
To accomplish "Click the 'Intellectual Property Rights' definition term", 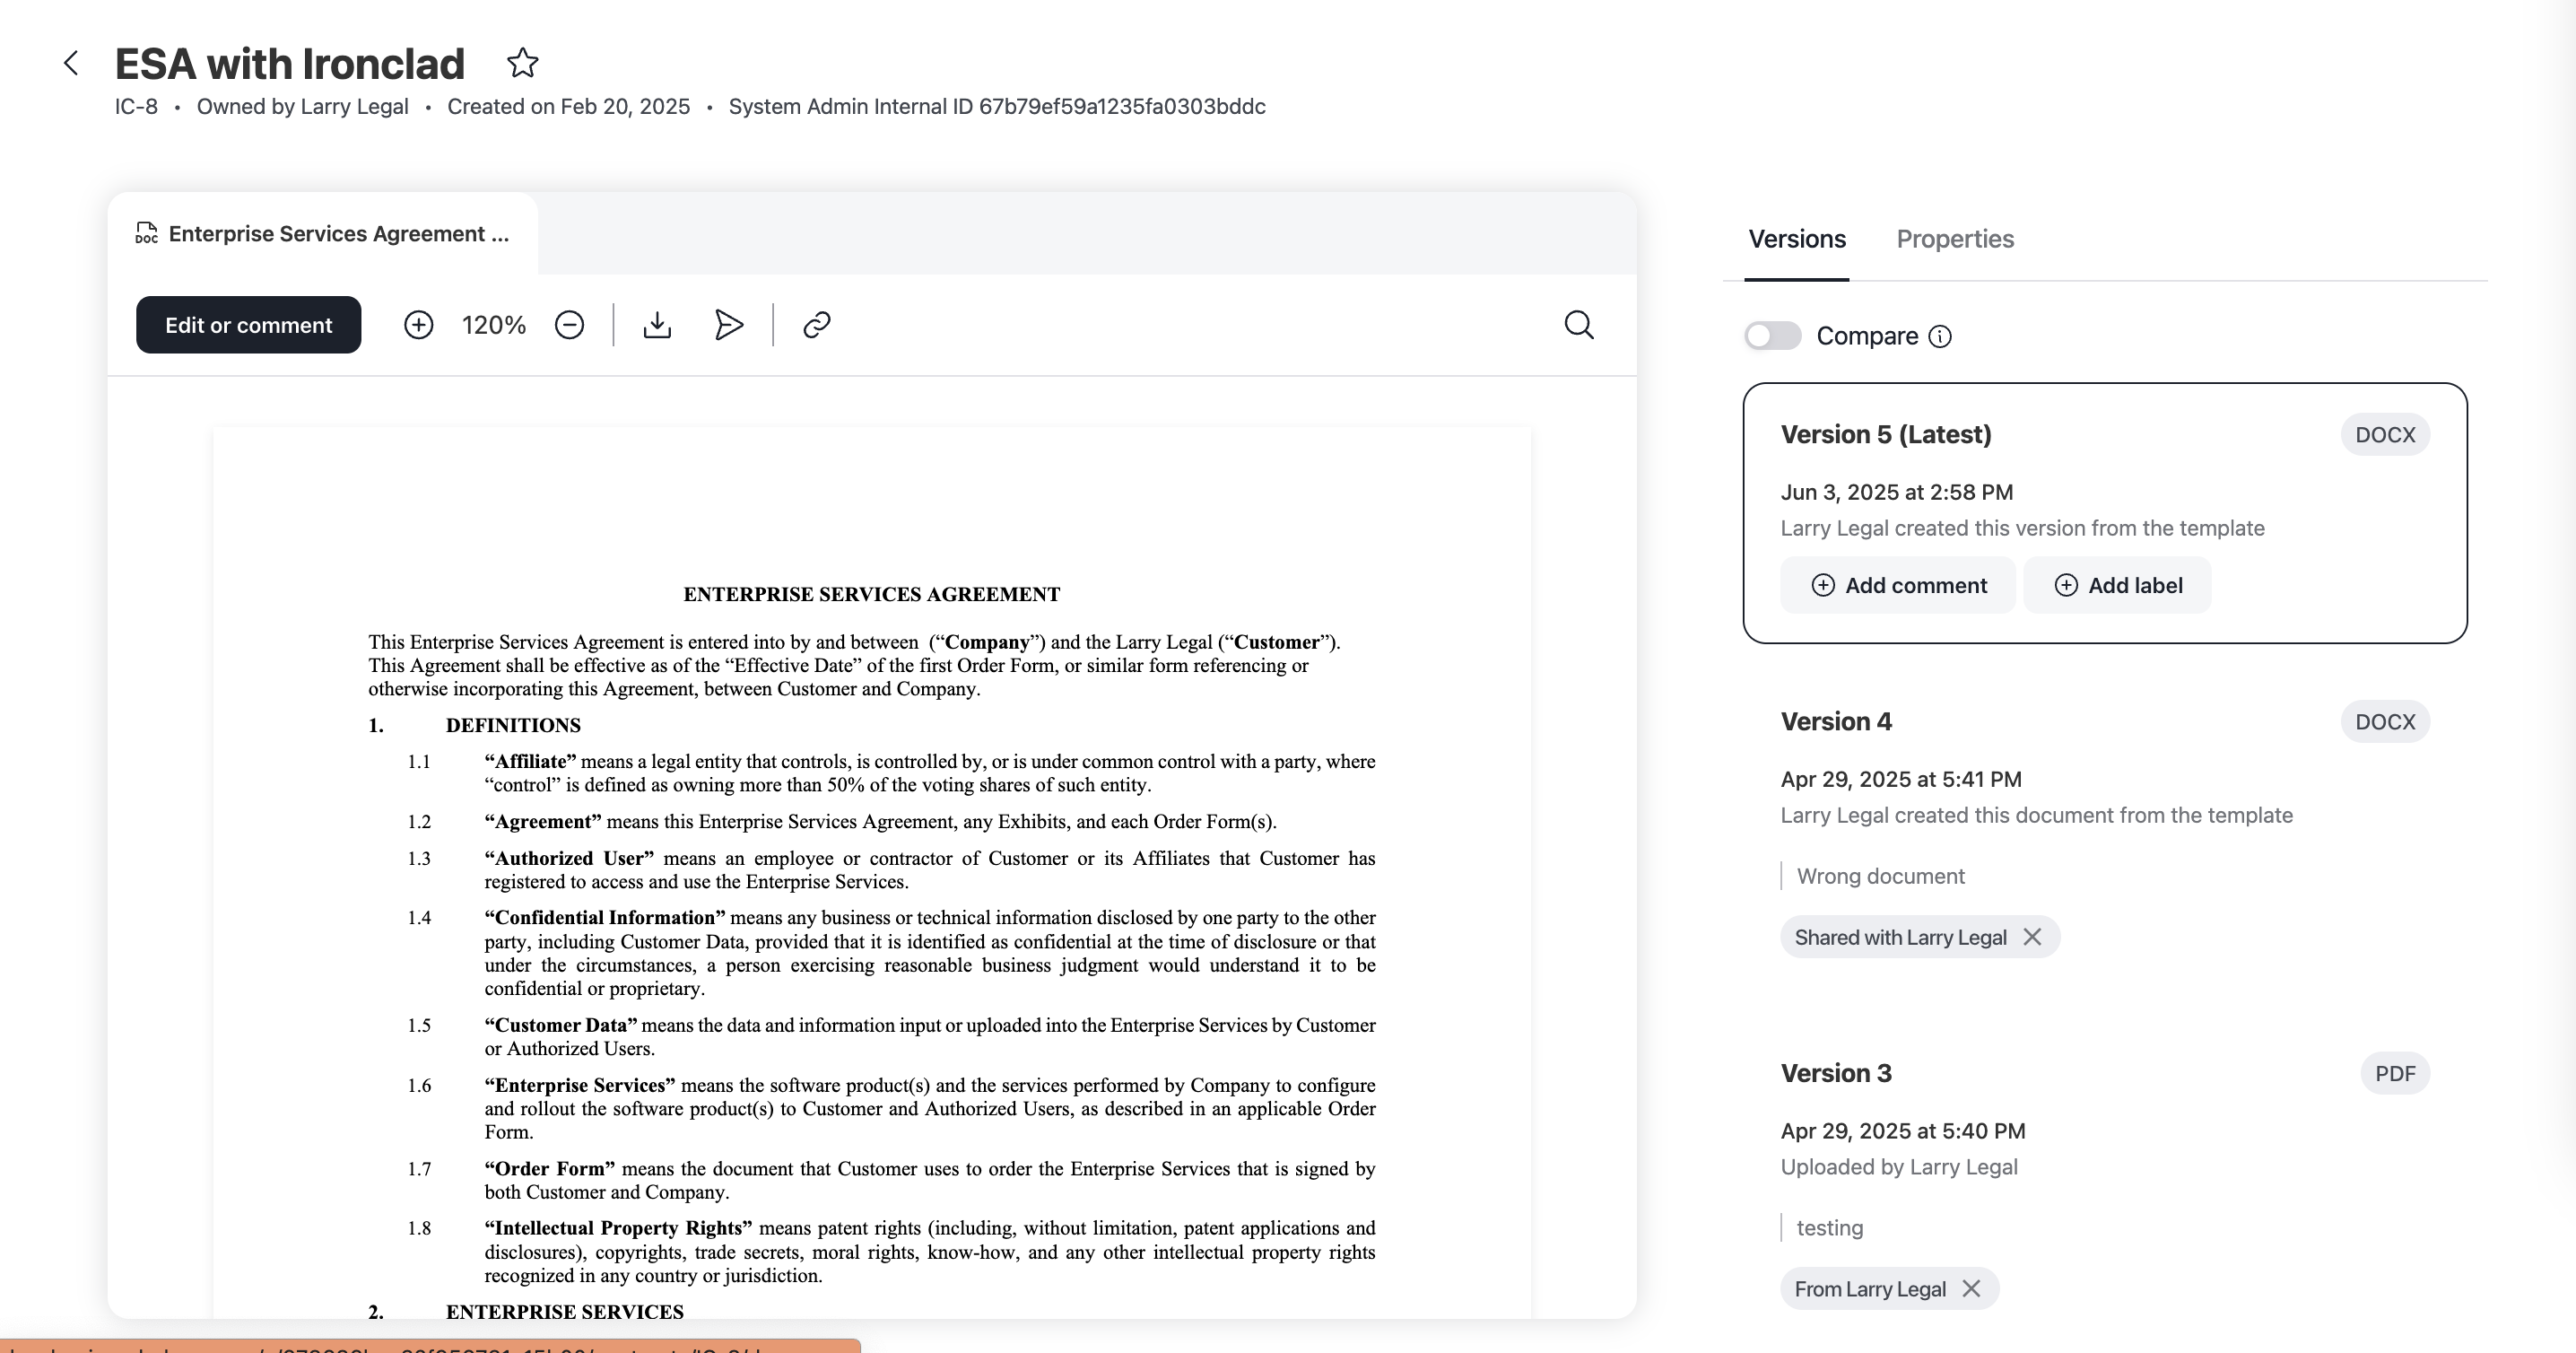I will coord(618,1228).
